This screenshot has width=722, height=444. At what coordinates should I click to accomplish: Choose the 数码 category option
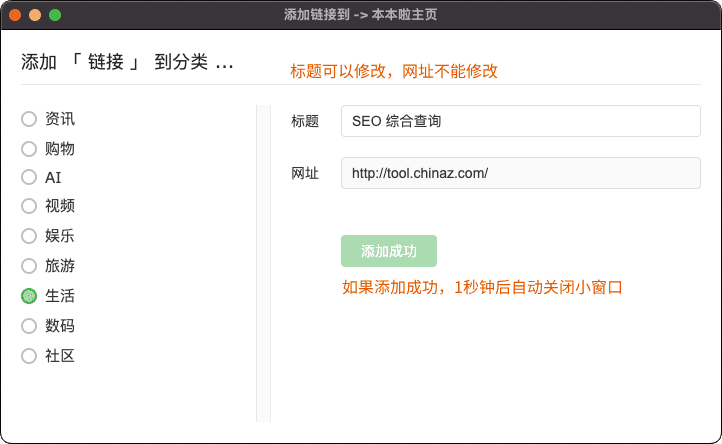29,326
